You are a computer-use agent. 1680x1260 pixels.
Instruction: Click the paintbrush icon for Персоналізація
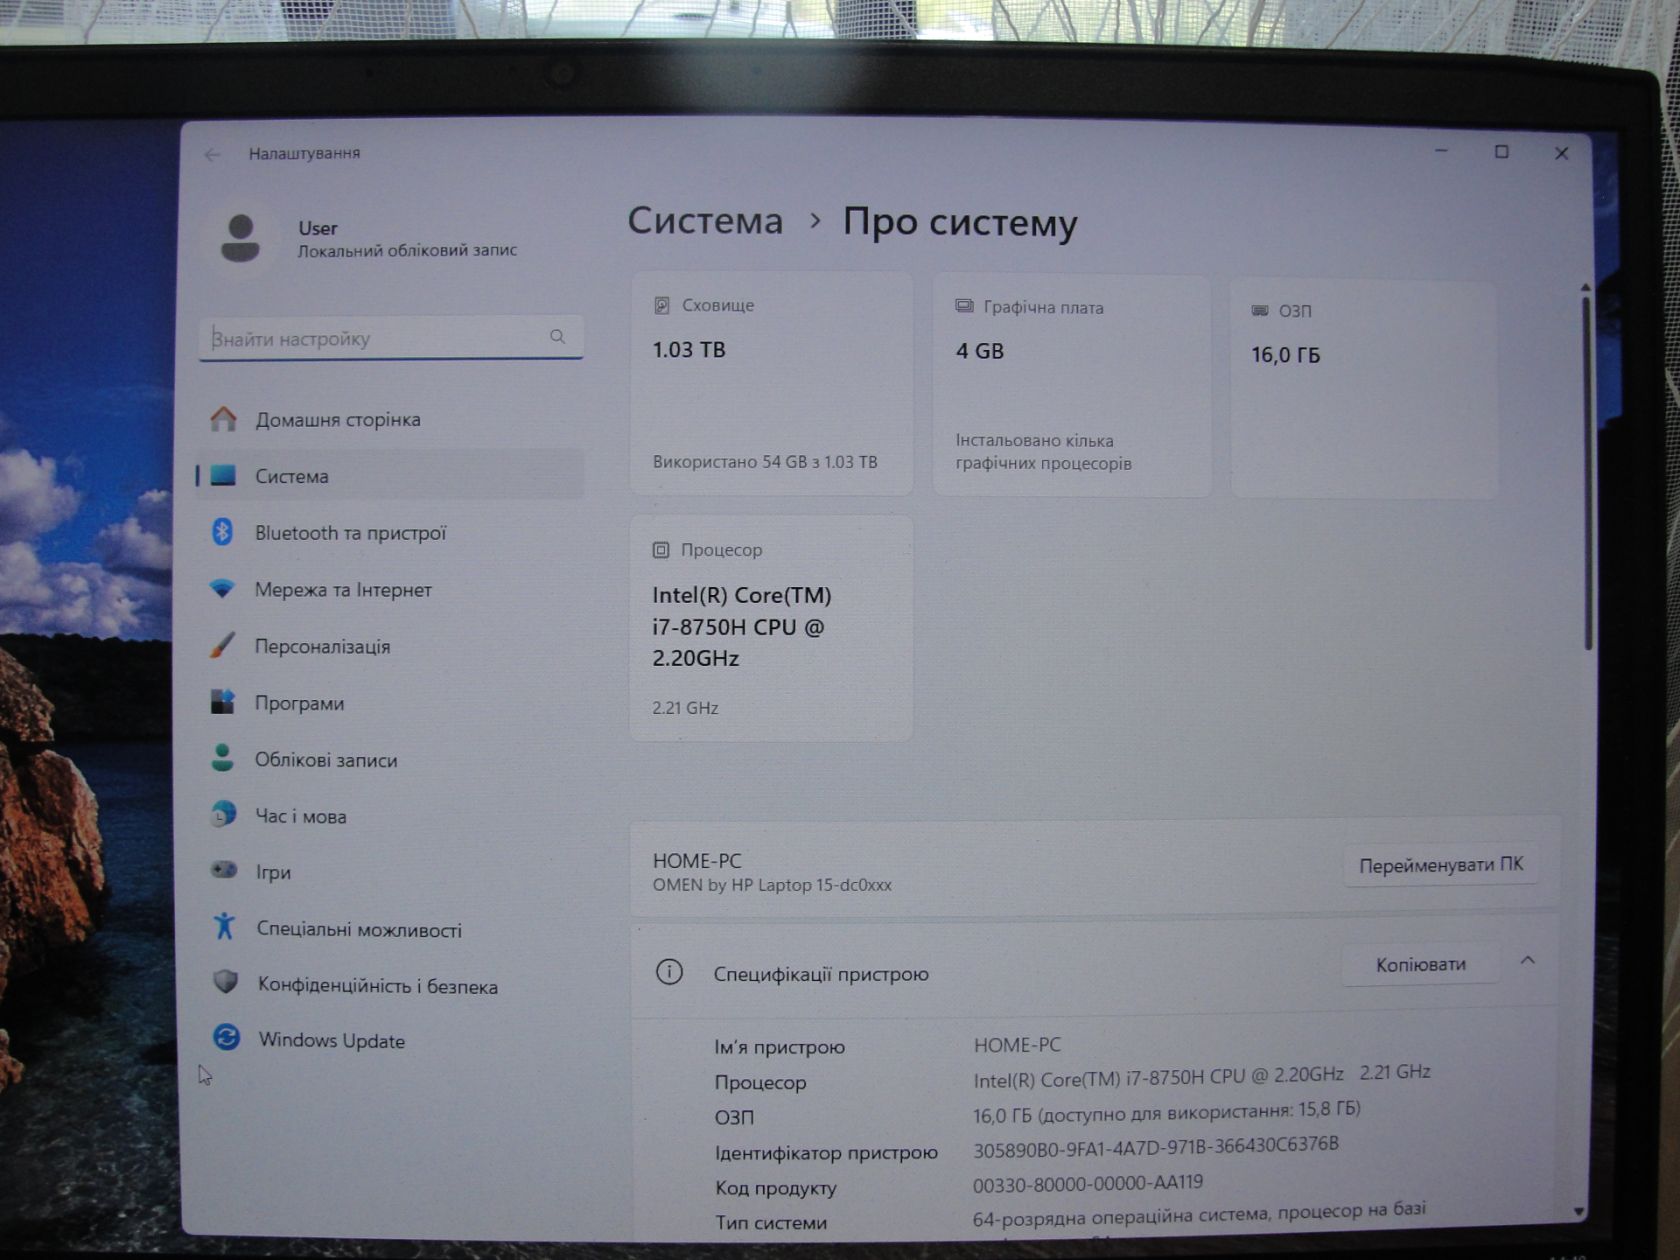pos(222,645)
